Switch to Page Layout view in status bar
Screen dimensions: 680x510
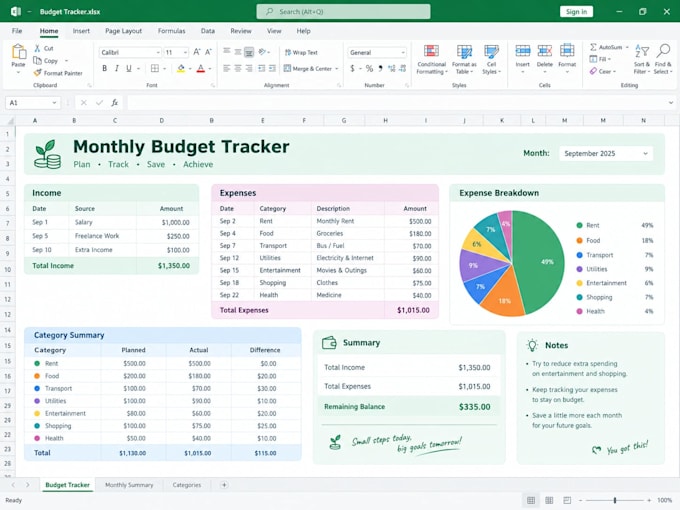549,500
